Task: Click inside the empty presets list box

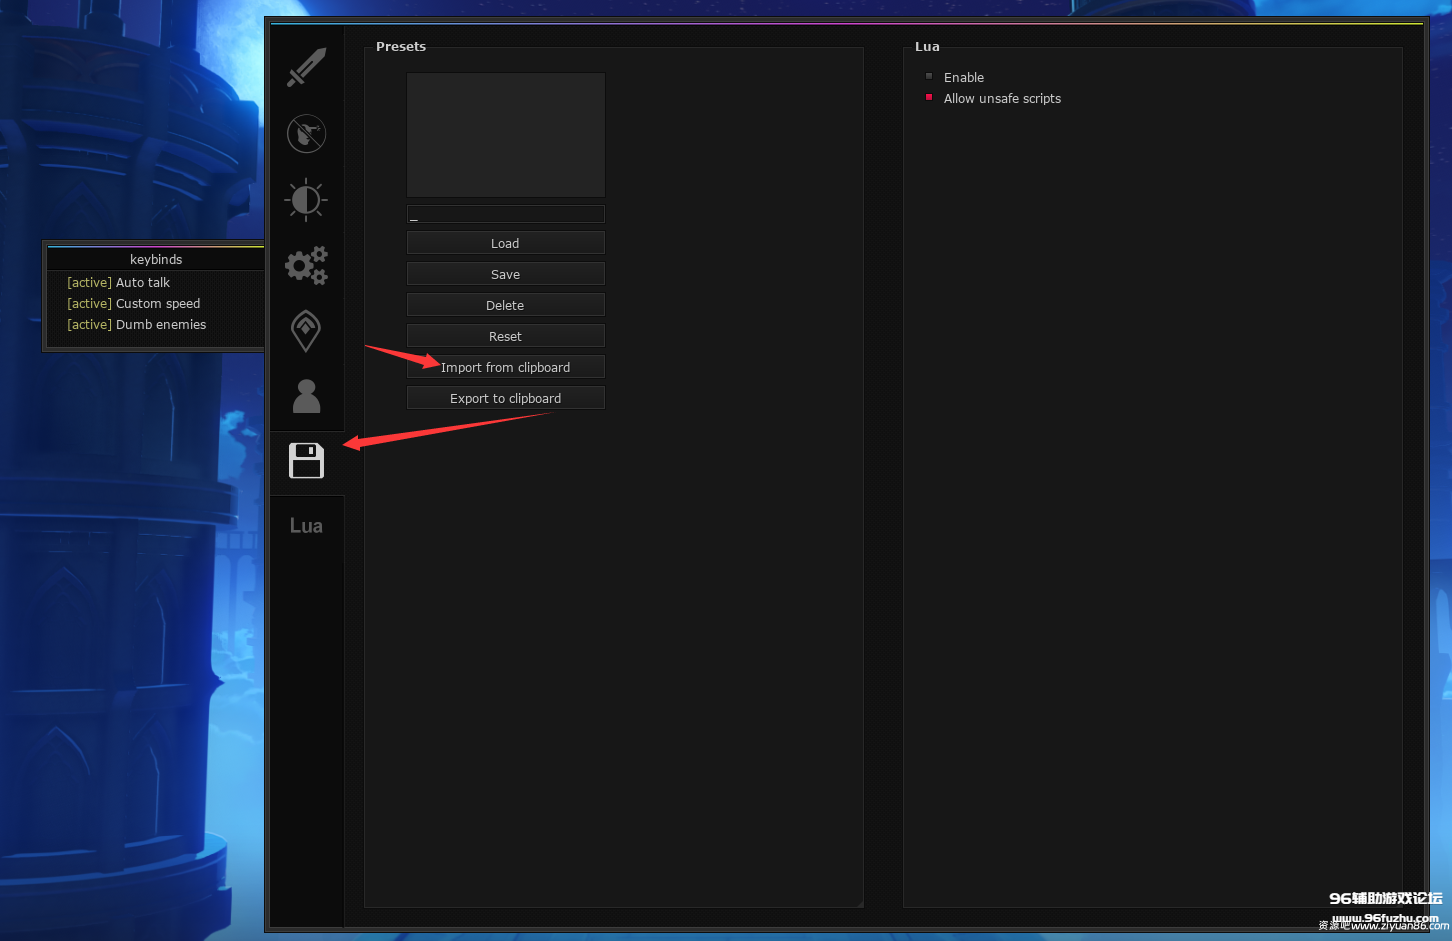Action: (x=505, y=135)
